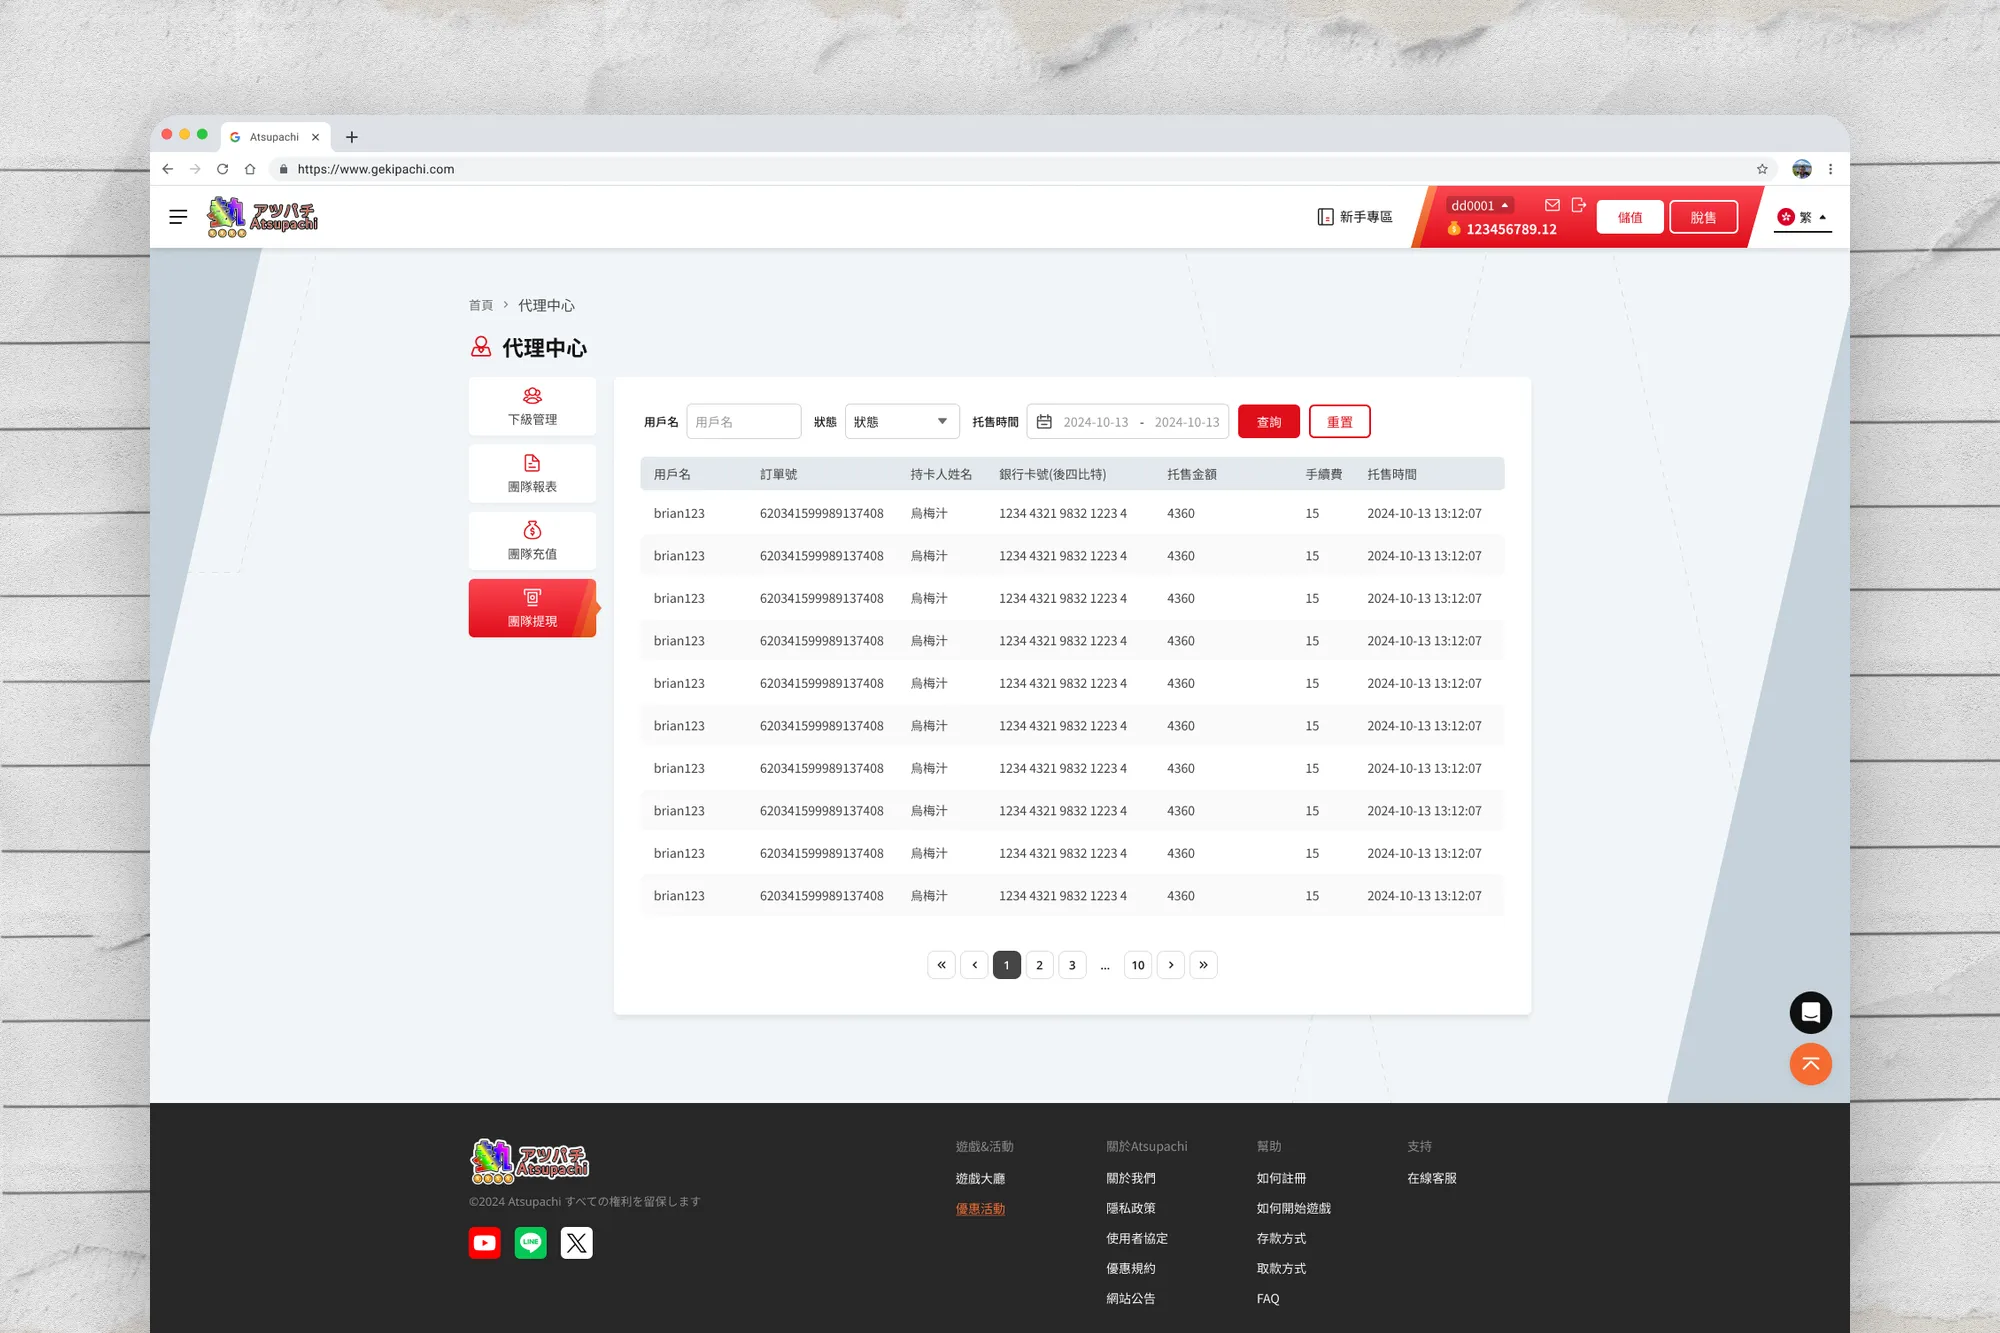2000x1333 pixels.
Task: Click the browser back arrow
Action: tap(168, 169)
